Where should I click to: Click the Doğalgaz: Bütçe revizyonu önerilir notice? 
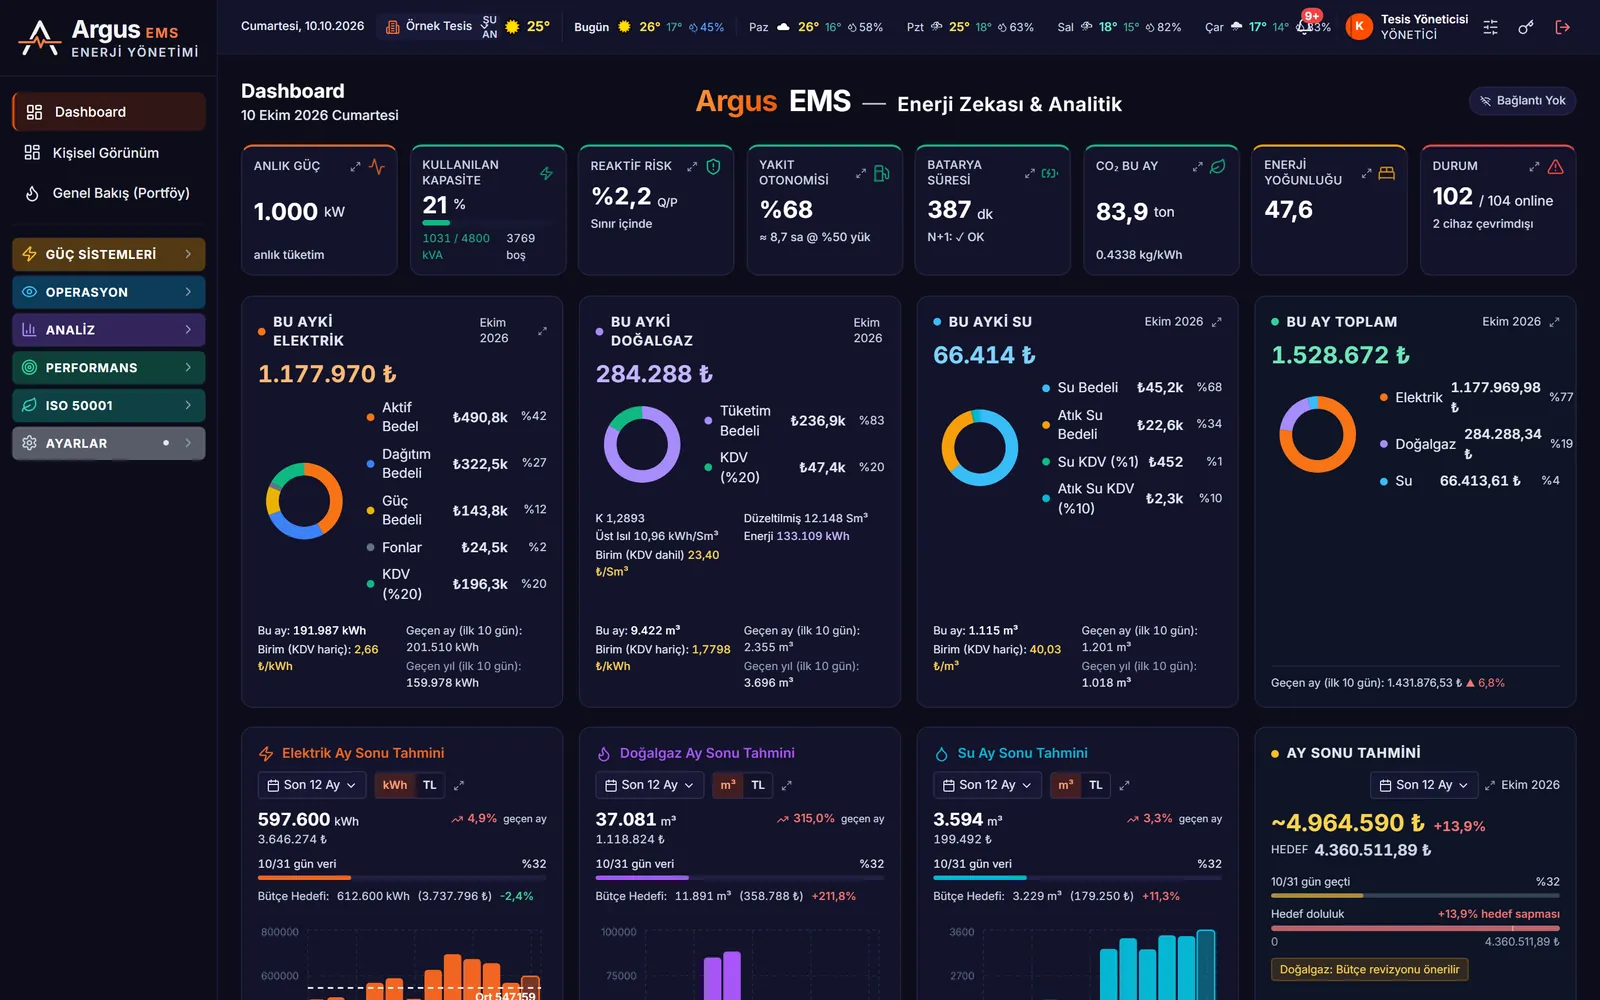pyautogui.click(x=1369, y=969)
